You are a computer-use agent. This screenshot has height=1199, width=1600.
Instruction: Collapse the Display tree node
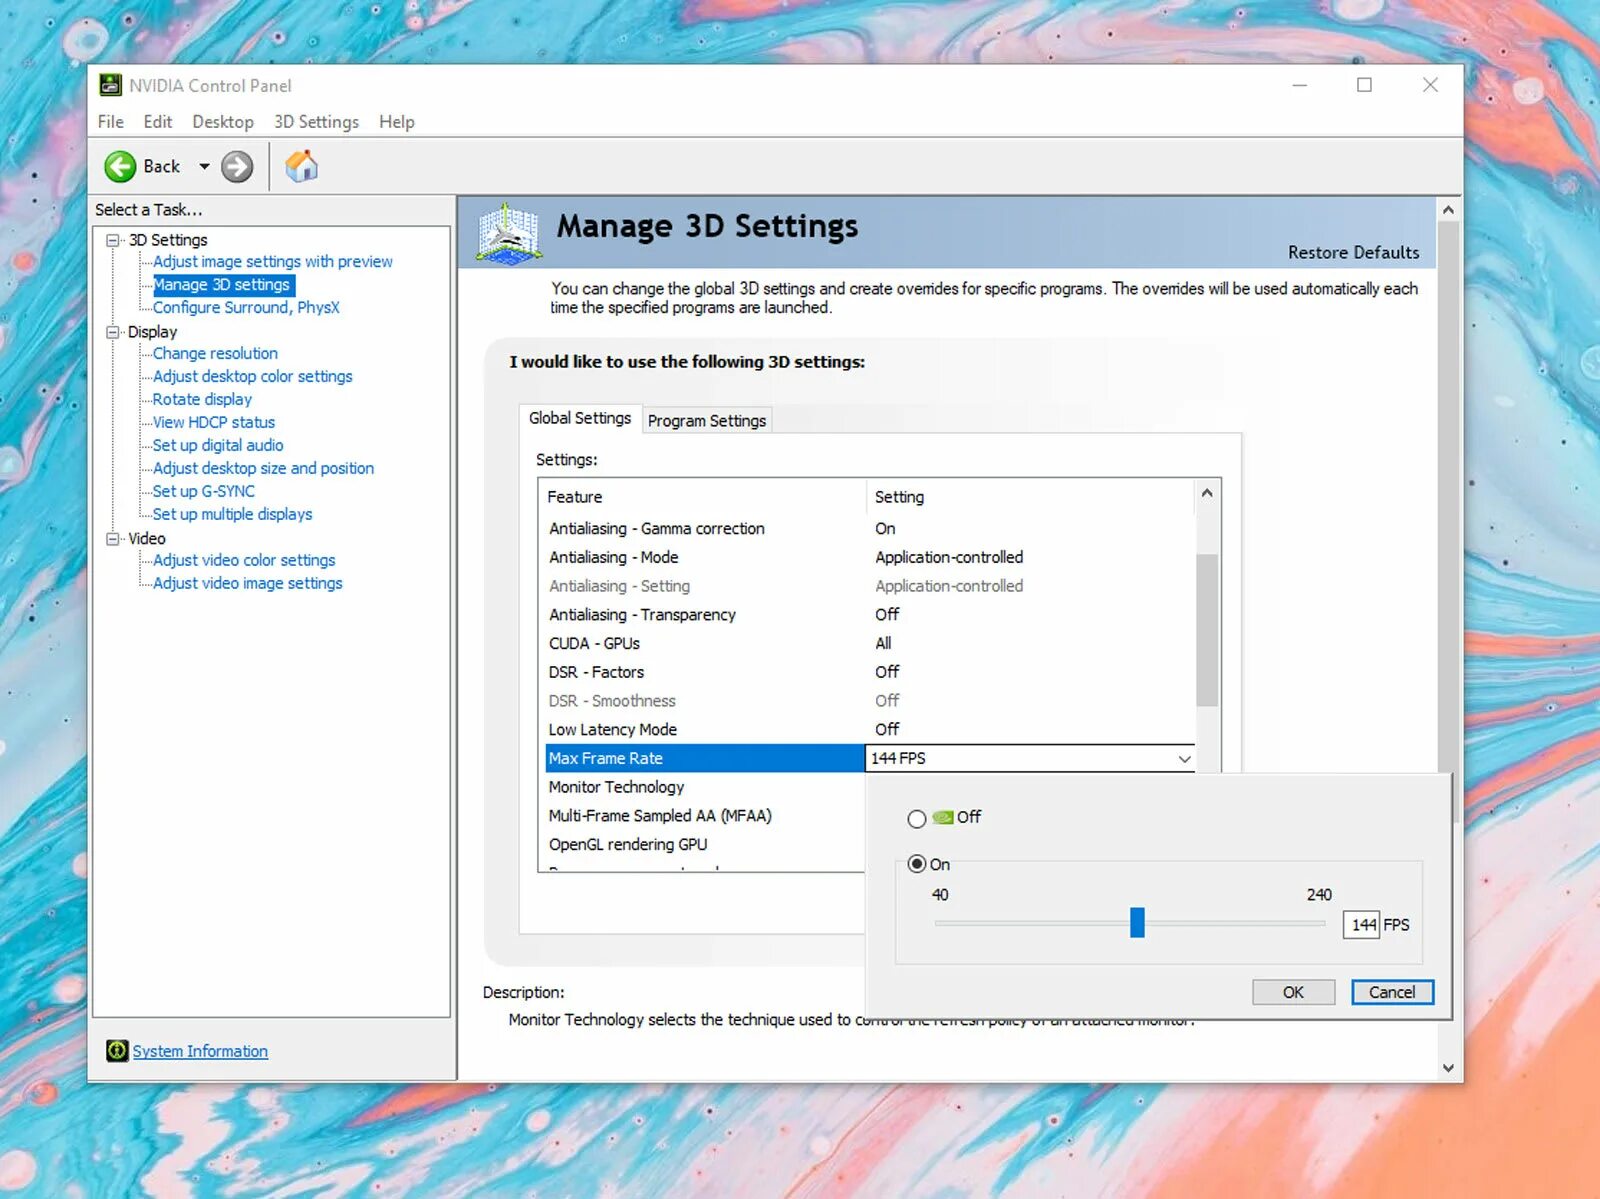(x=113, y=332)
